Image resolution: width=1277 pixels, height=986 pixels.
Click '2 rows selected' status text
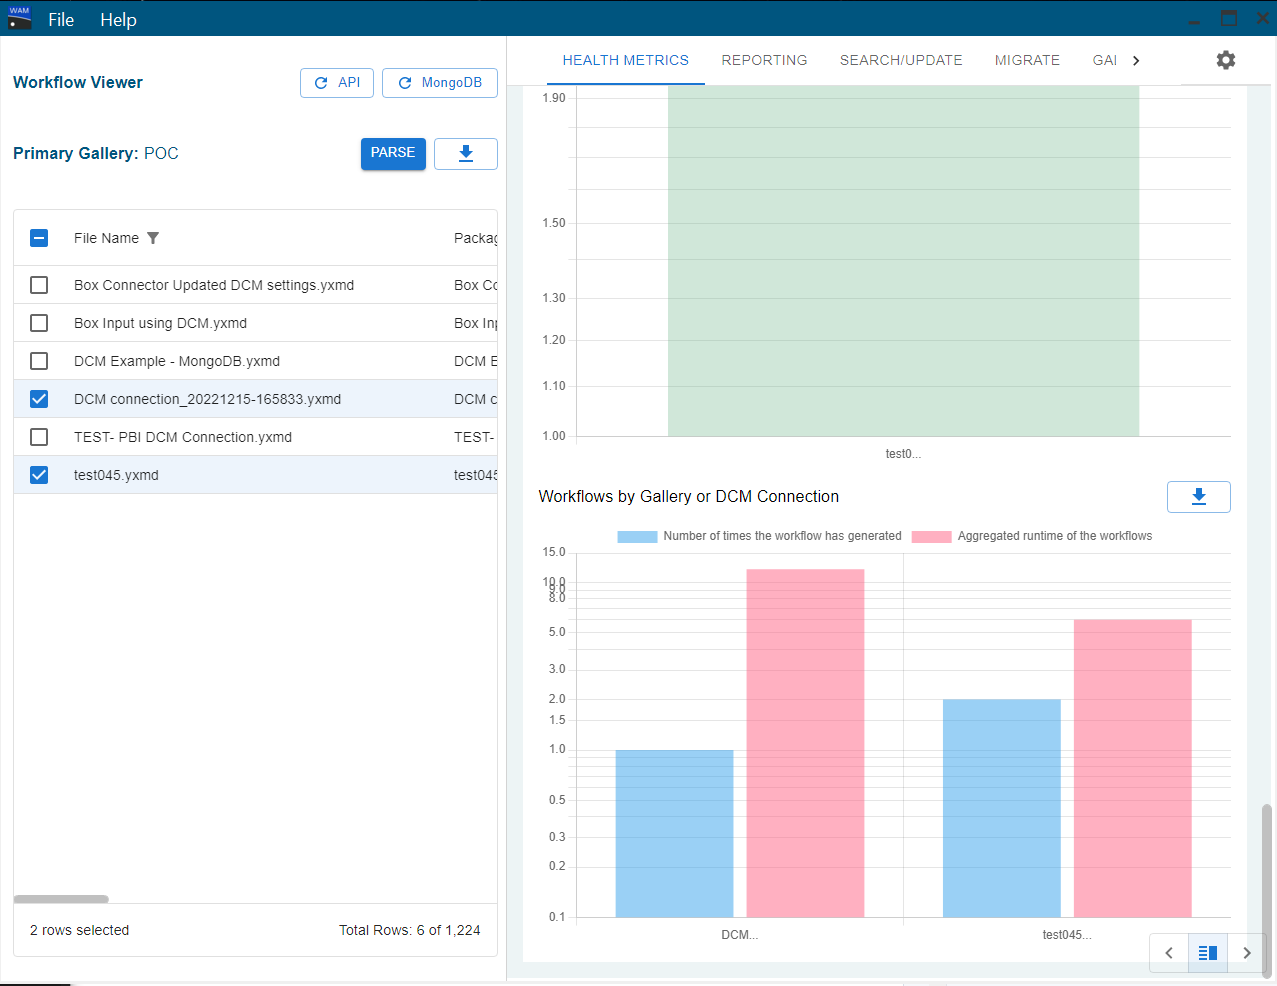click(80, 930)
